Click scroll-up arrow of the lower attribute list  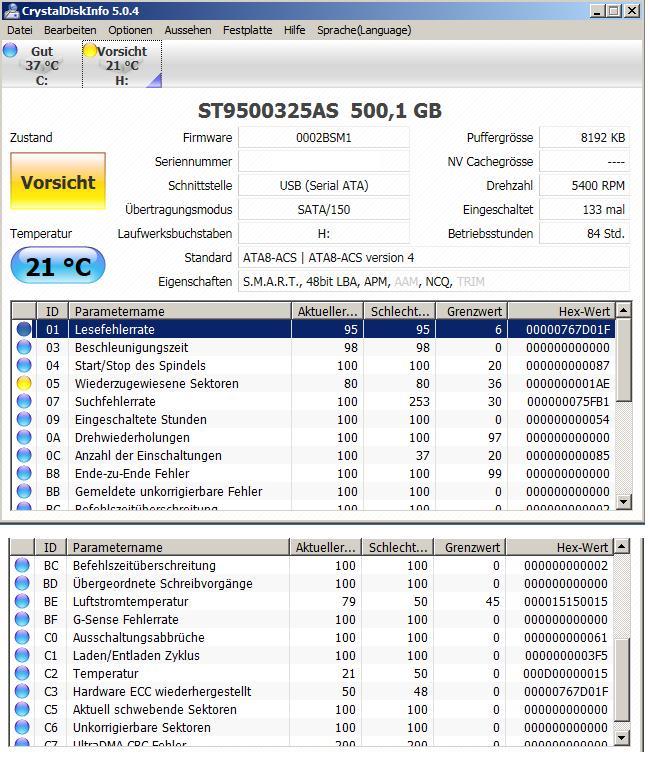(621, 546)
